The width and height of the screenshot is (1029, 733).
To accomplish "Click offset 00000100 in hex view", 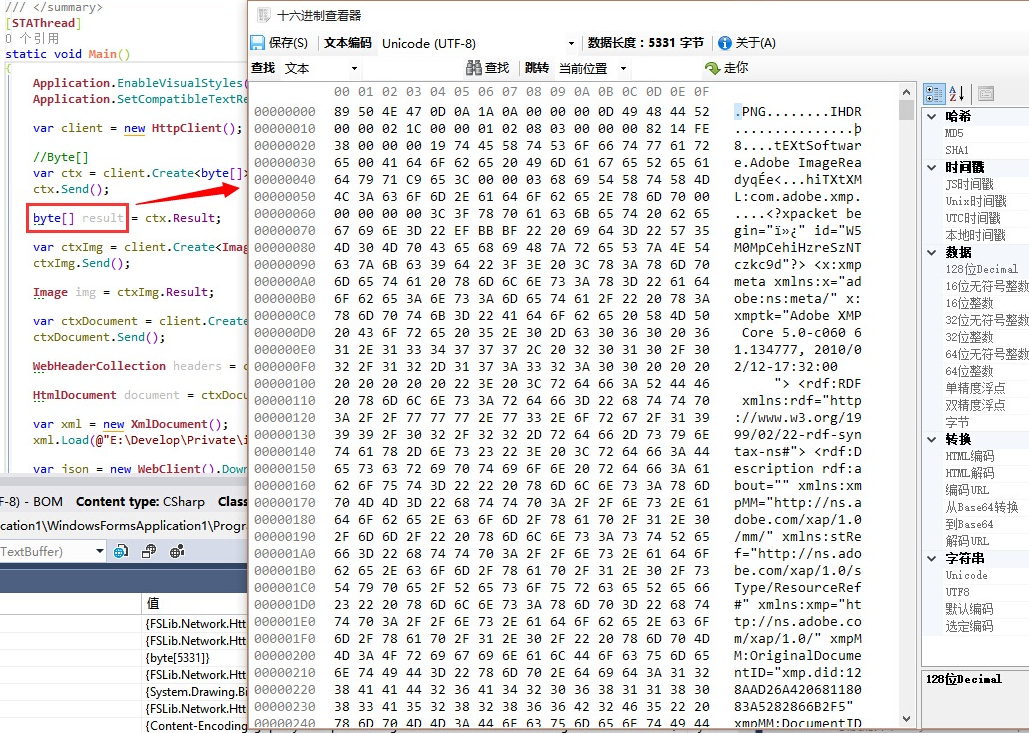I will click(285, 384).
